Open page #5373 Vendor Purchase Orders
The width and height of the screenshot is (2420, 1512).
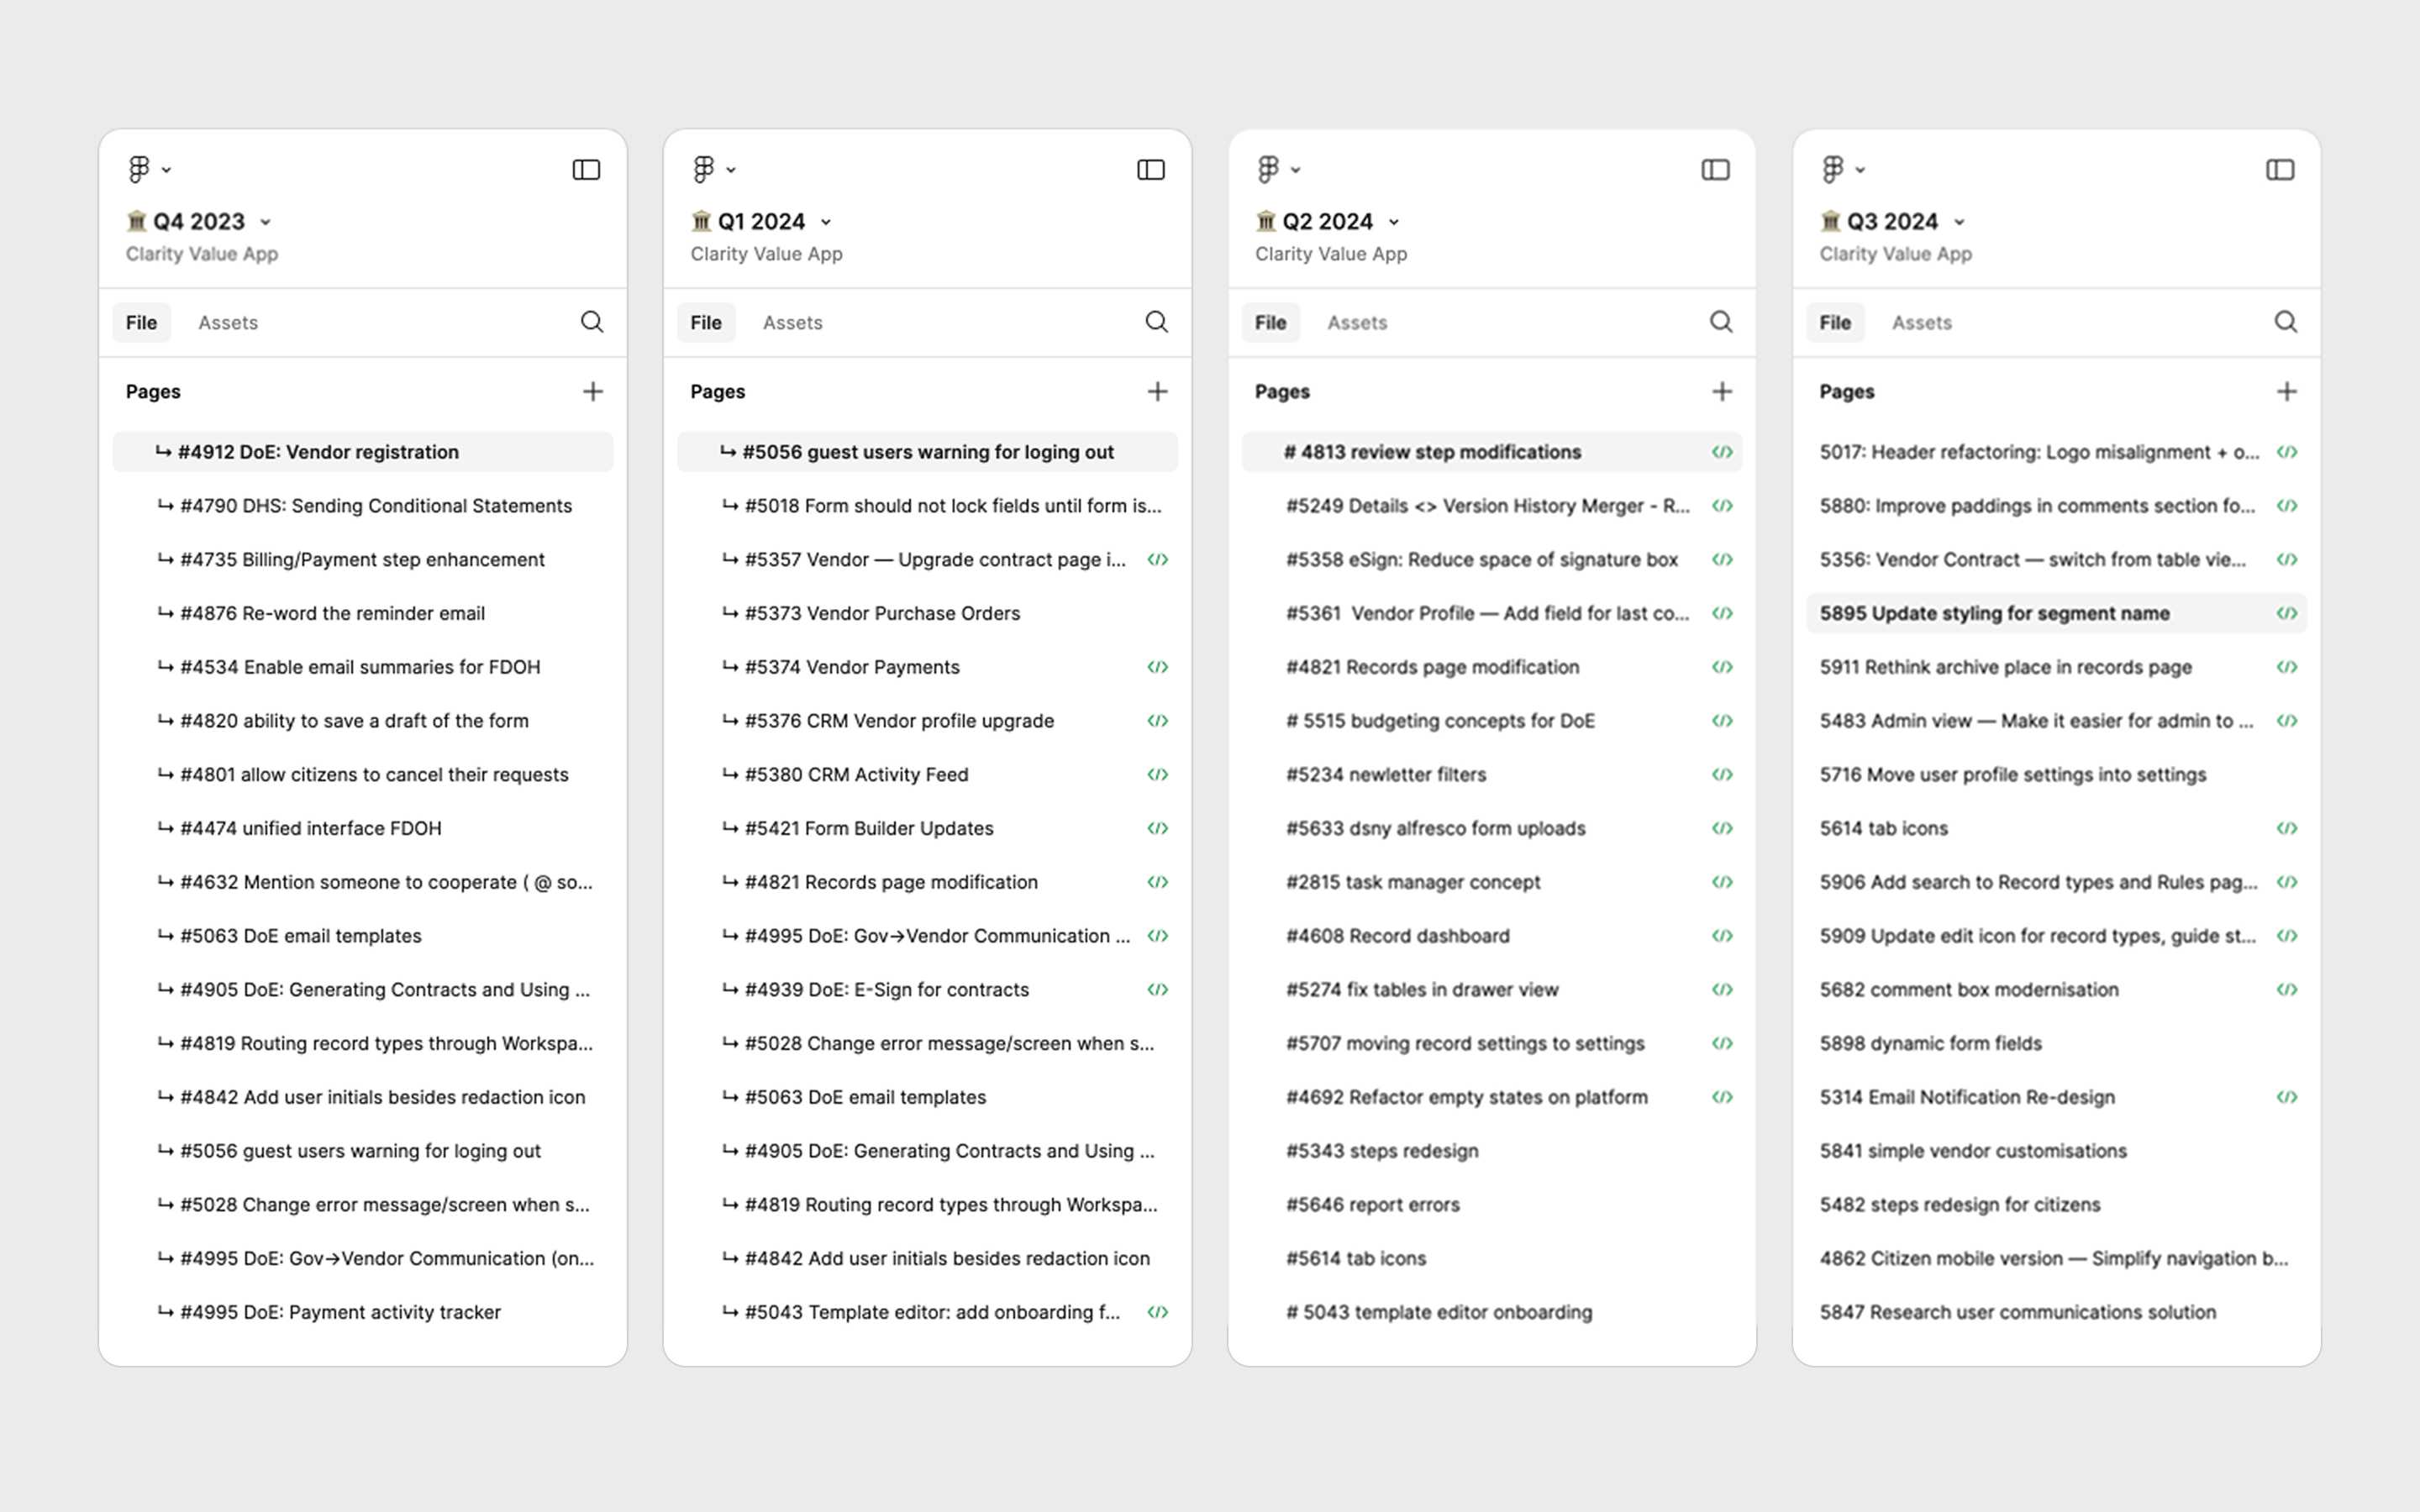click(x=882, y=613)
